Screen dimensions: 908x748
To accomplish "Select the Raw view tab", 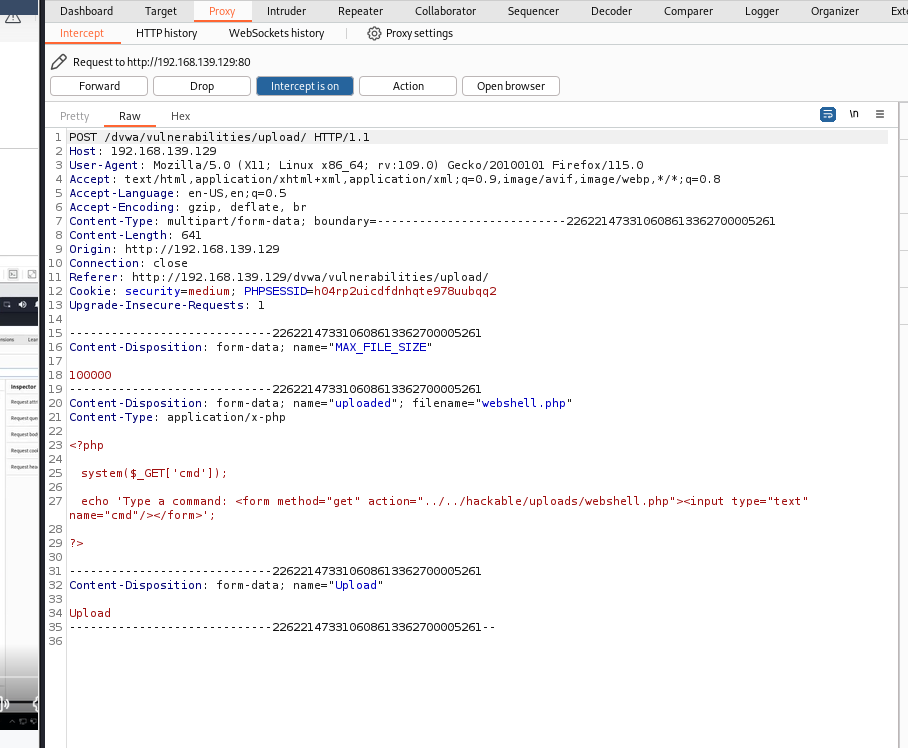I will tap(130, 116).
